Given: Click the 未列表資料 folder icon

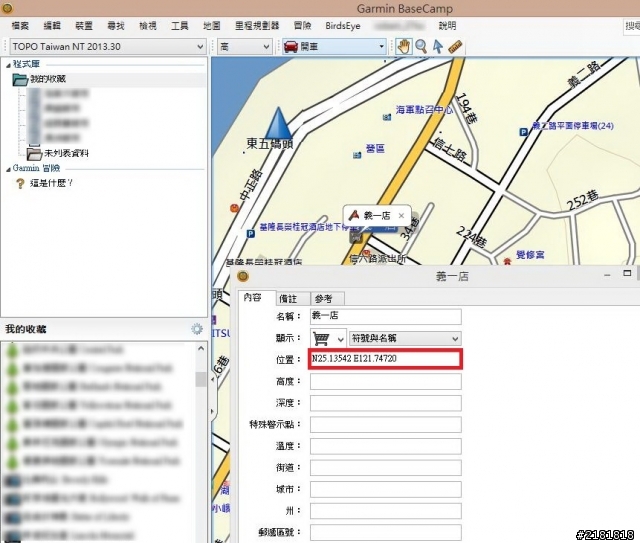Looking at the screenshot, I should pos(34,153).
